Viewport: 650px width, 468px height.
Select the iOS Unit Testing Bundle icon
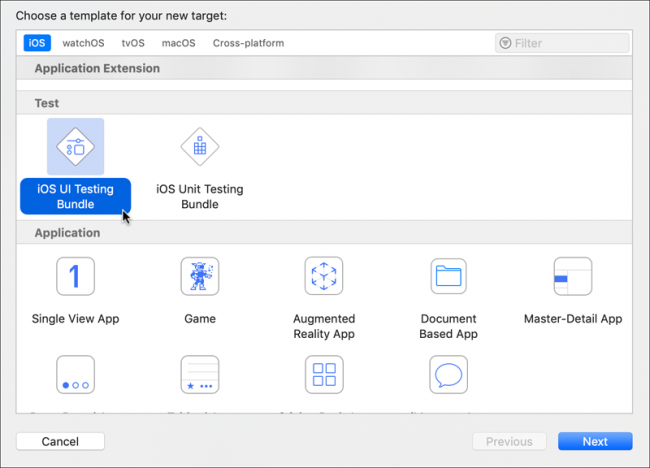click(x=200, y=147)
